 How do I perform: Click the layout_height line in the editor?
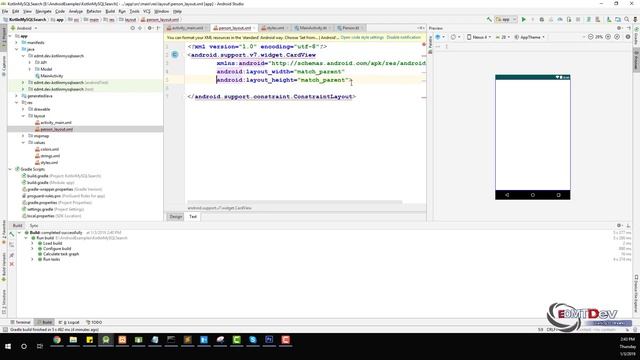[283, 80]
